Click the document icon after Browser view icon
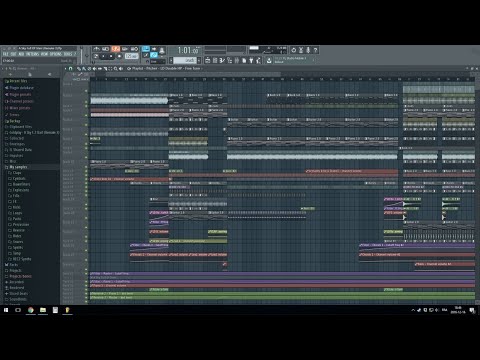The width and height of the screenshot is (480, 360). (244, 60)
